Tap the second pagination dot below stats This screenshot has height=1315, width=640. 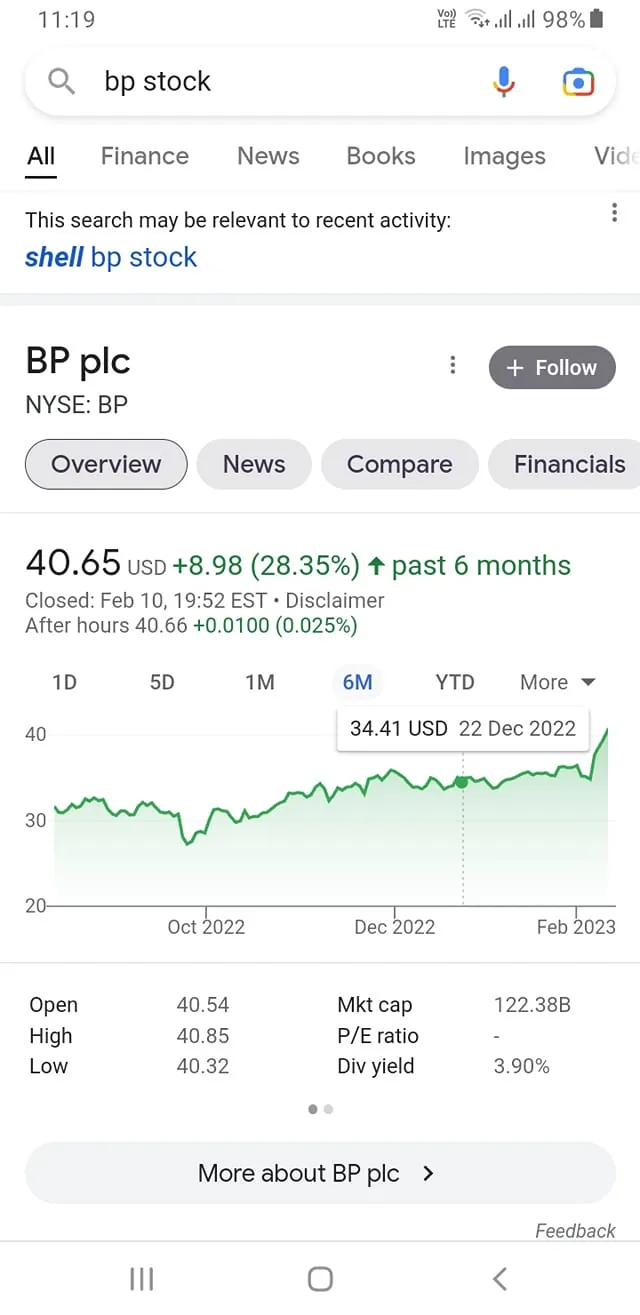coord(329,1109)
